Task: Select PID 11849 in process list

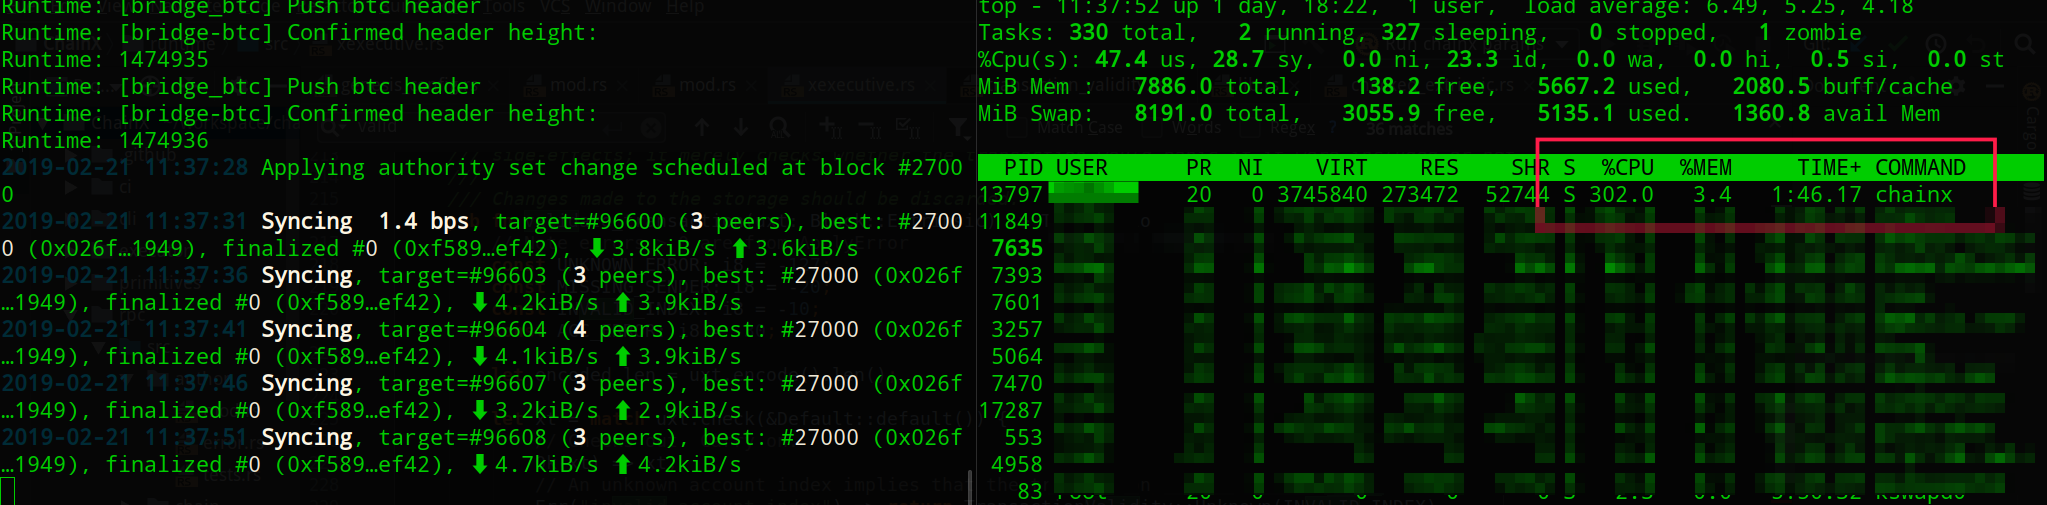Action: (1010, 222)
